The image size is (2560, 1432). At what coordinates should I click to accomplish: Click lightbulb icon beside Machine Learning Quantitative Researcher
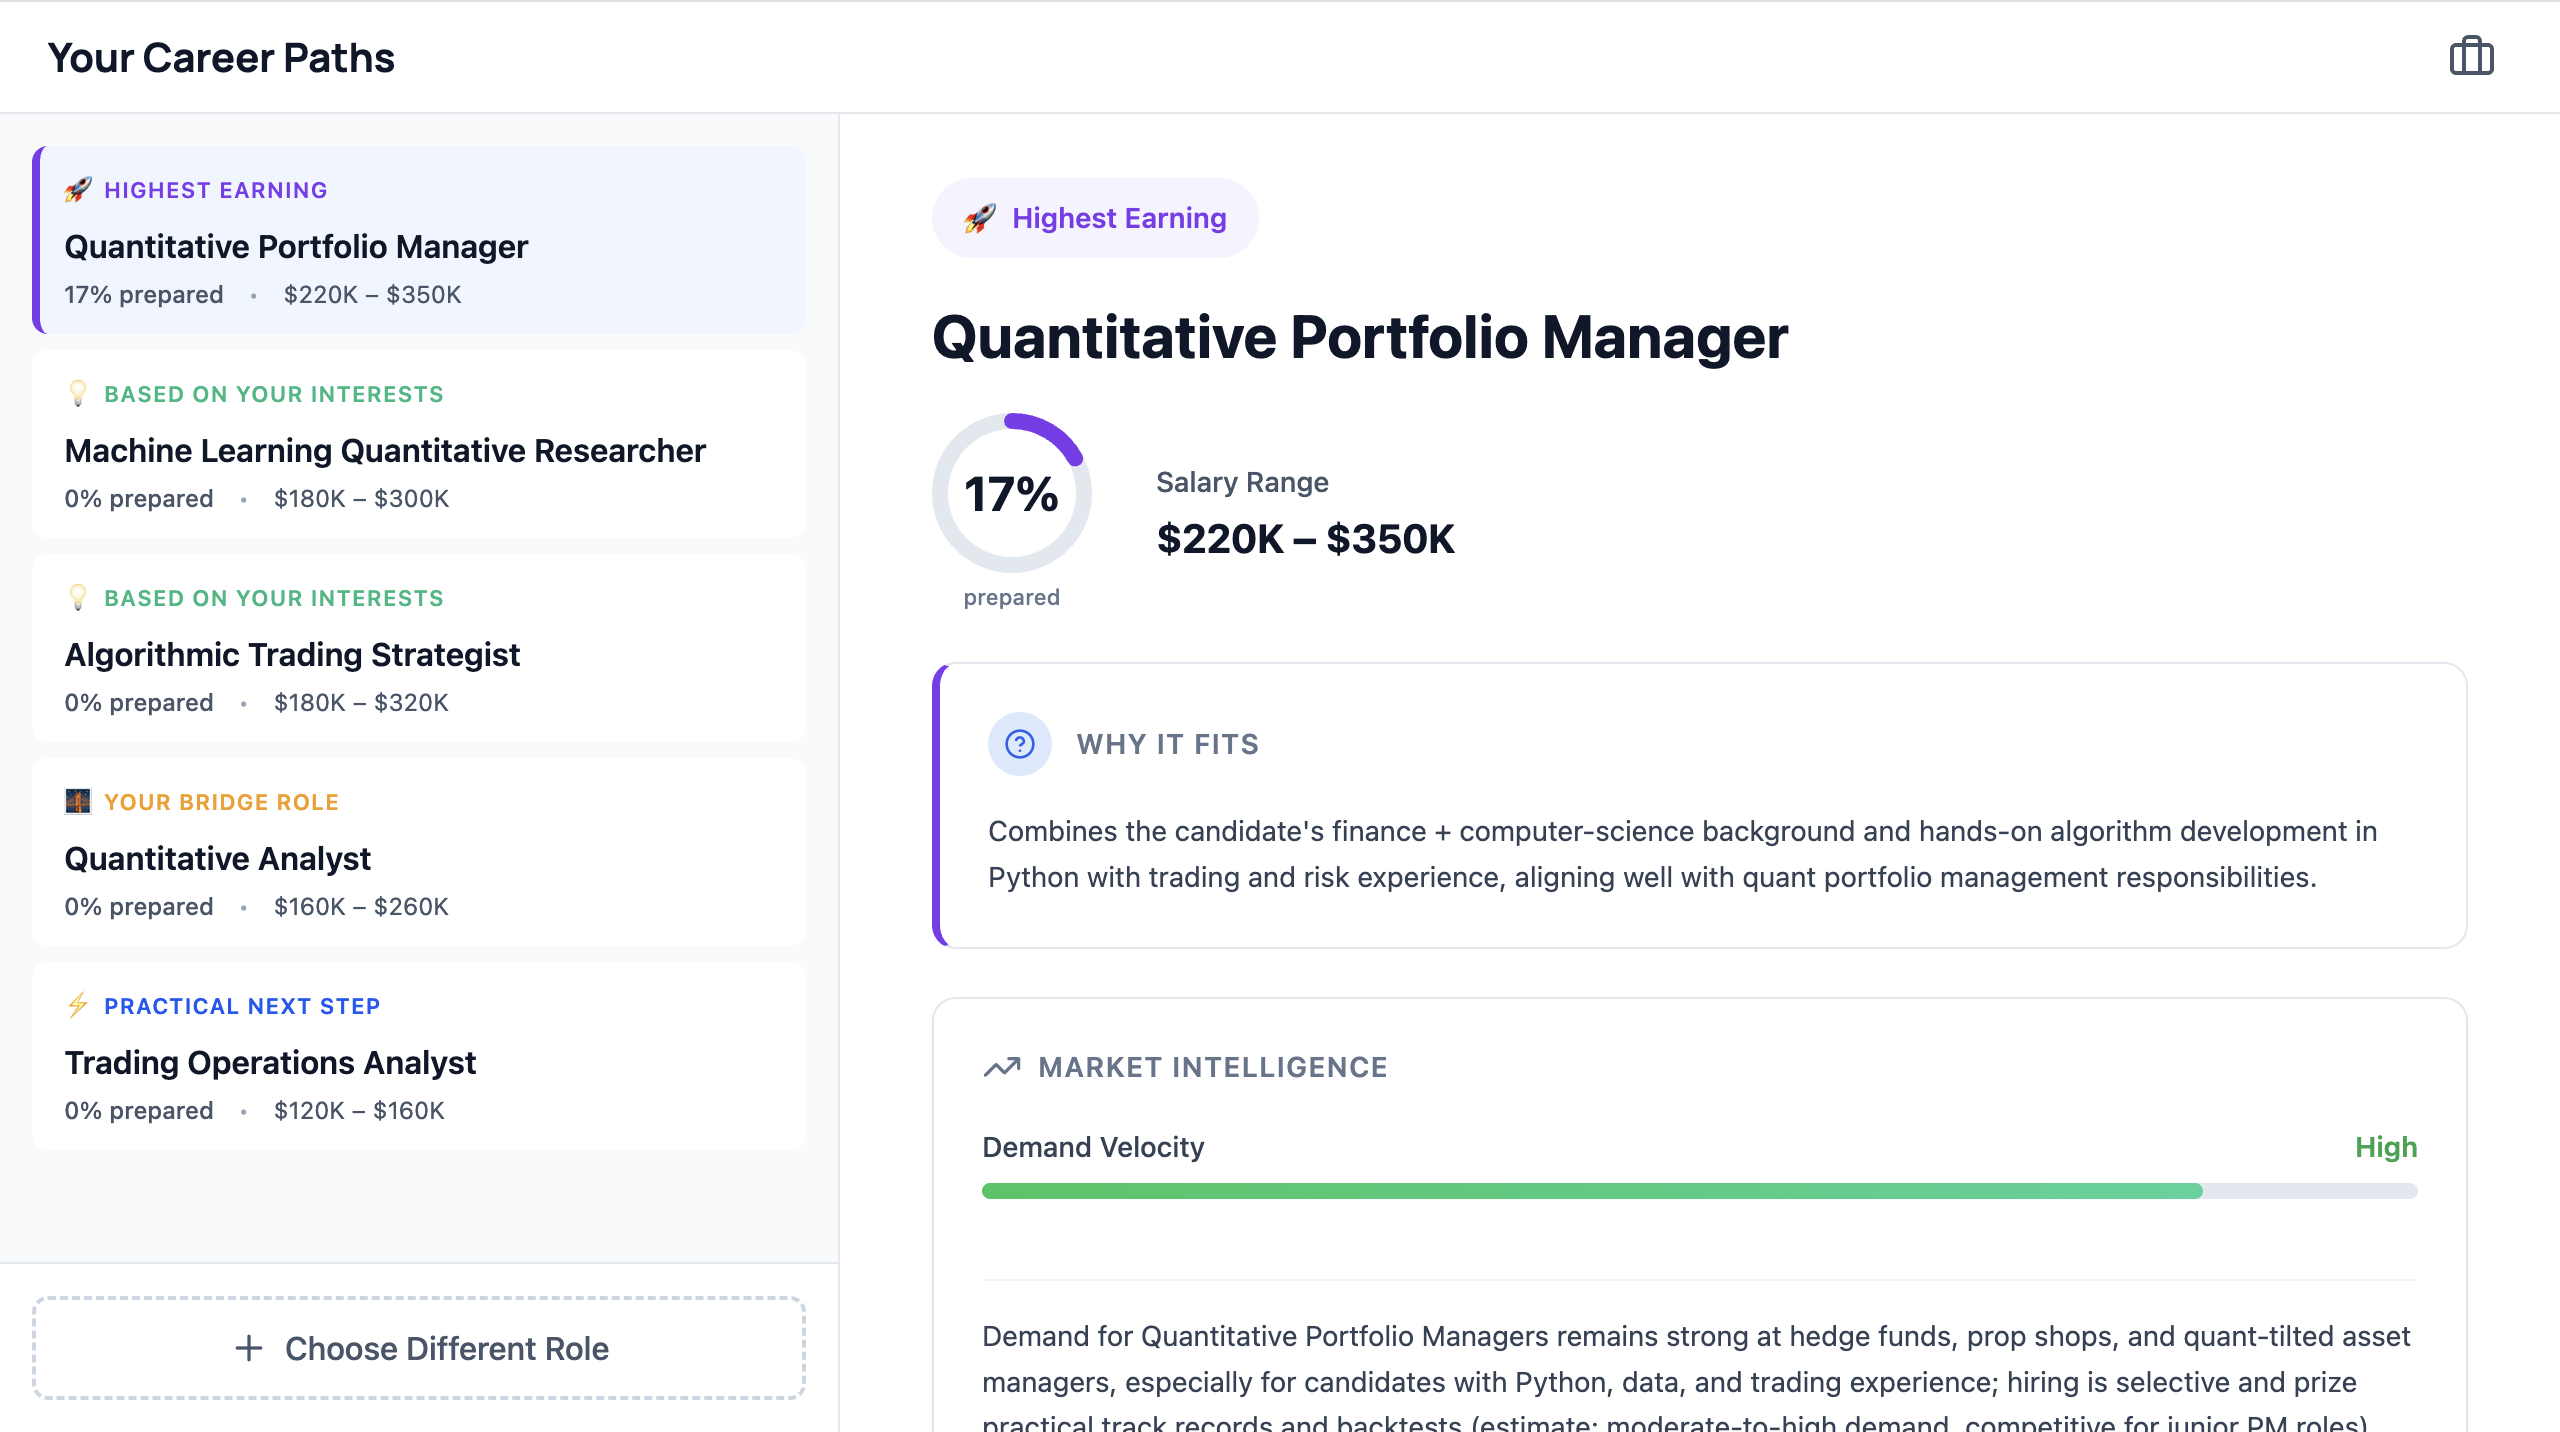(x=78, y=393)
